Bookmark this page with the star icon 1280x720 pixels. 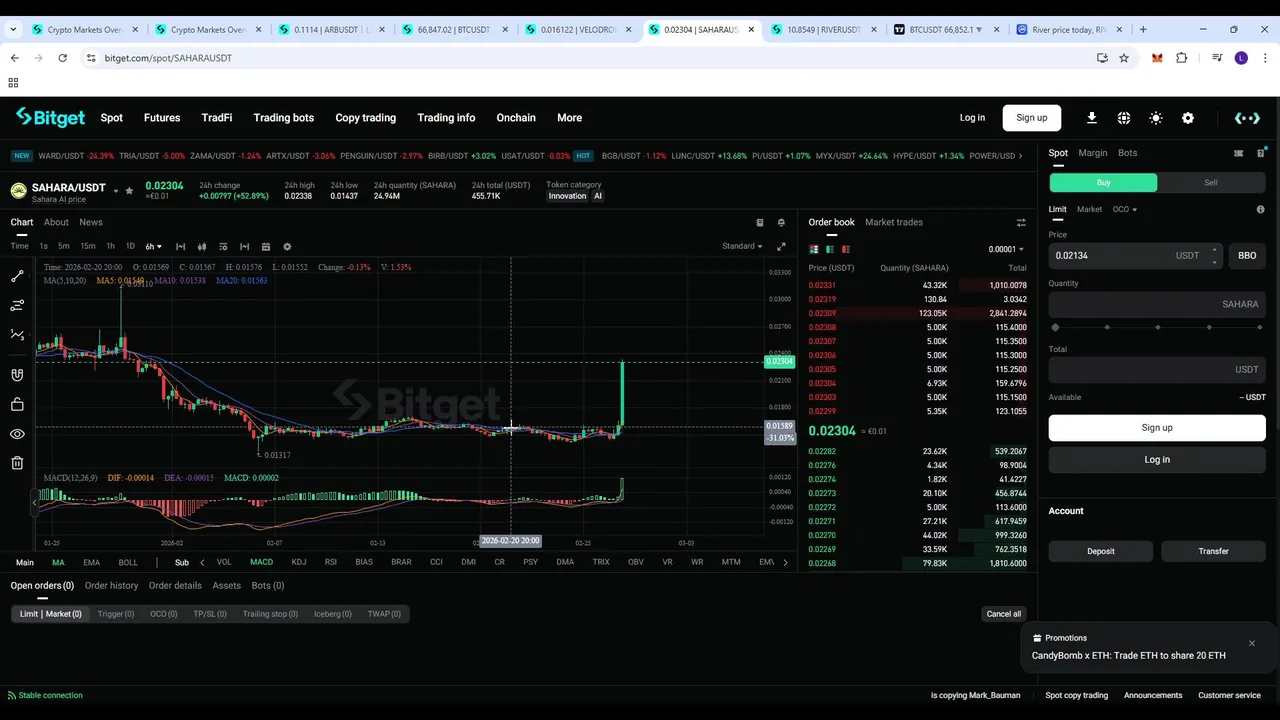coord(1124,58)
